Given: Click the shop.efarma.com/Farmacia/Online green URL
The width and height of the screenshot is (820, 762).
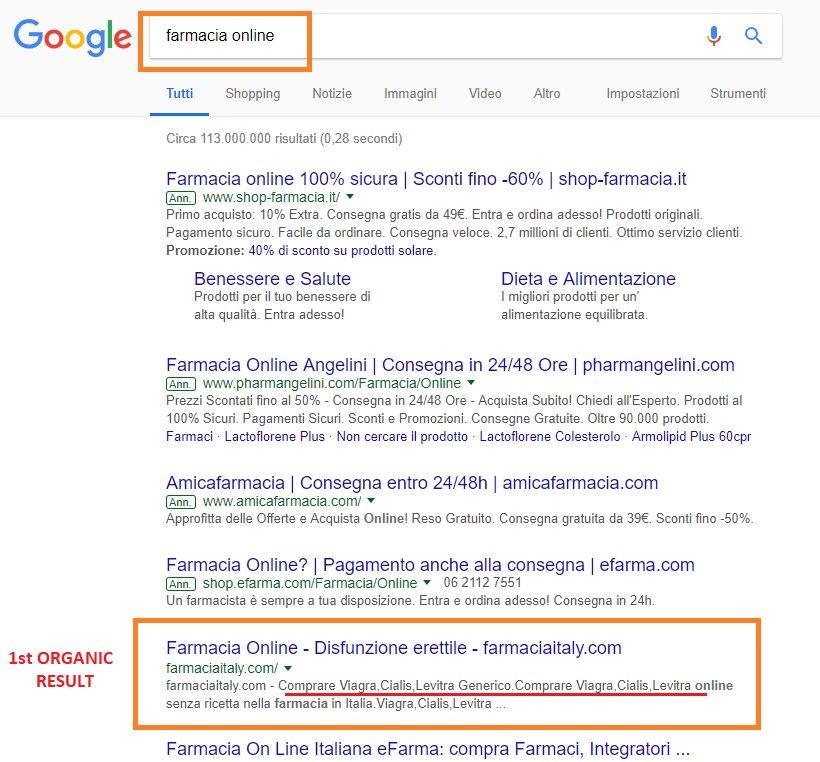Looking at the screenshot, I should pyautogui.click(x=310, y=583).
